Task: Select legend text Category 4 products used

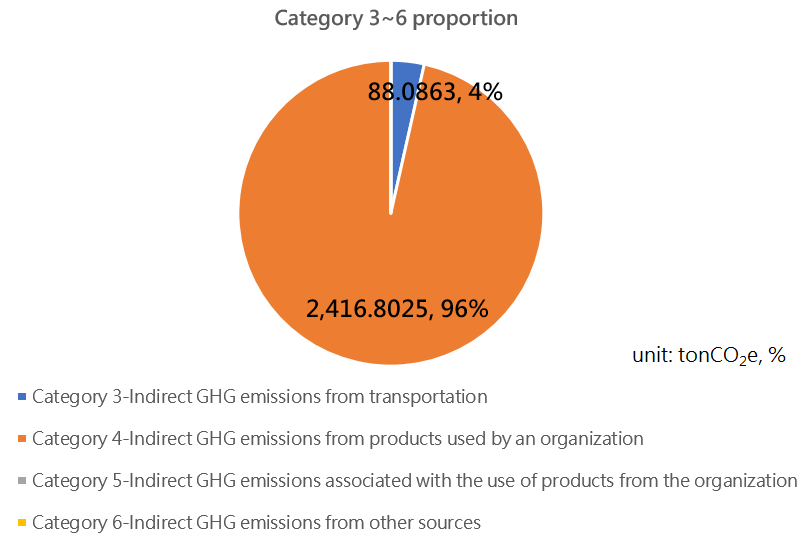Action: [x=338, y=439]
